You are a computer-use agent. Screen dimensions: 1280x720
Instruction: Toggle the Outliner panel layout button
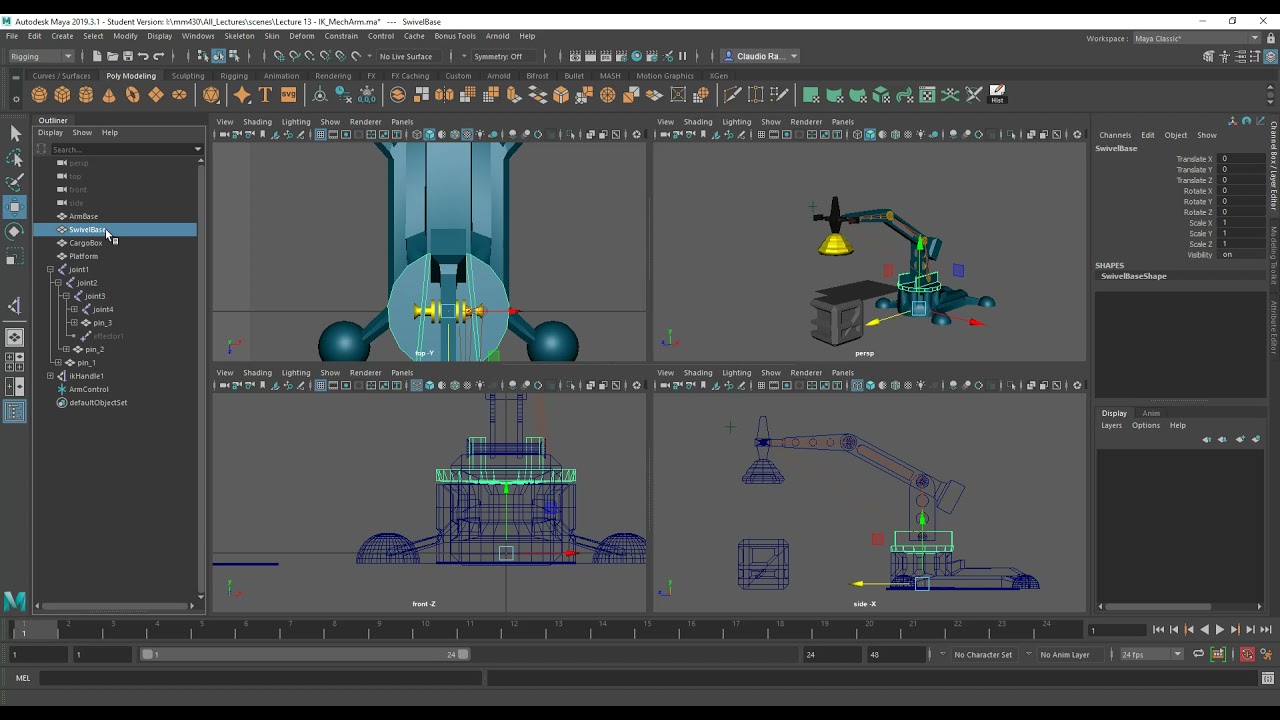[15, 411]
